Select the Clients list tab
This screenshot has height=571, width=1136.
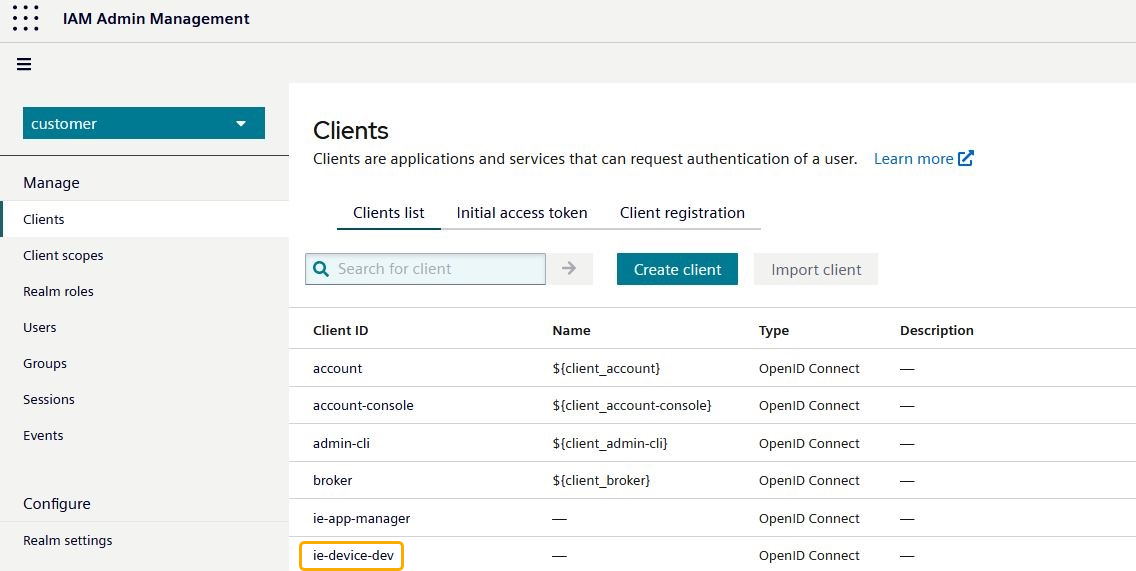389,213
